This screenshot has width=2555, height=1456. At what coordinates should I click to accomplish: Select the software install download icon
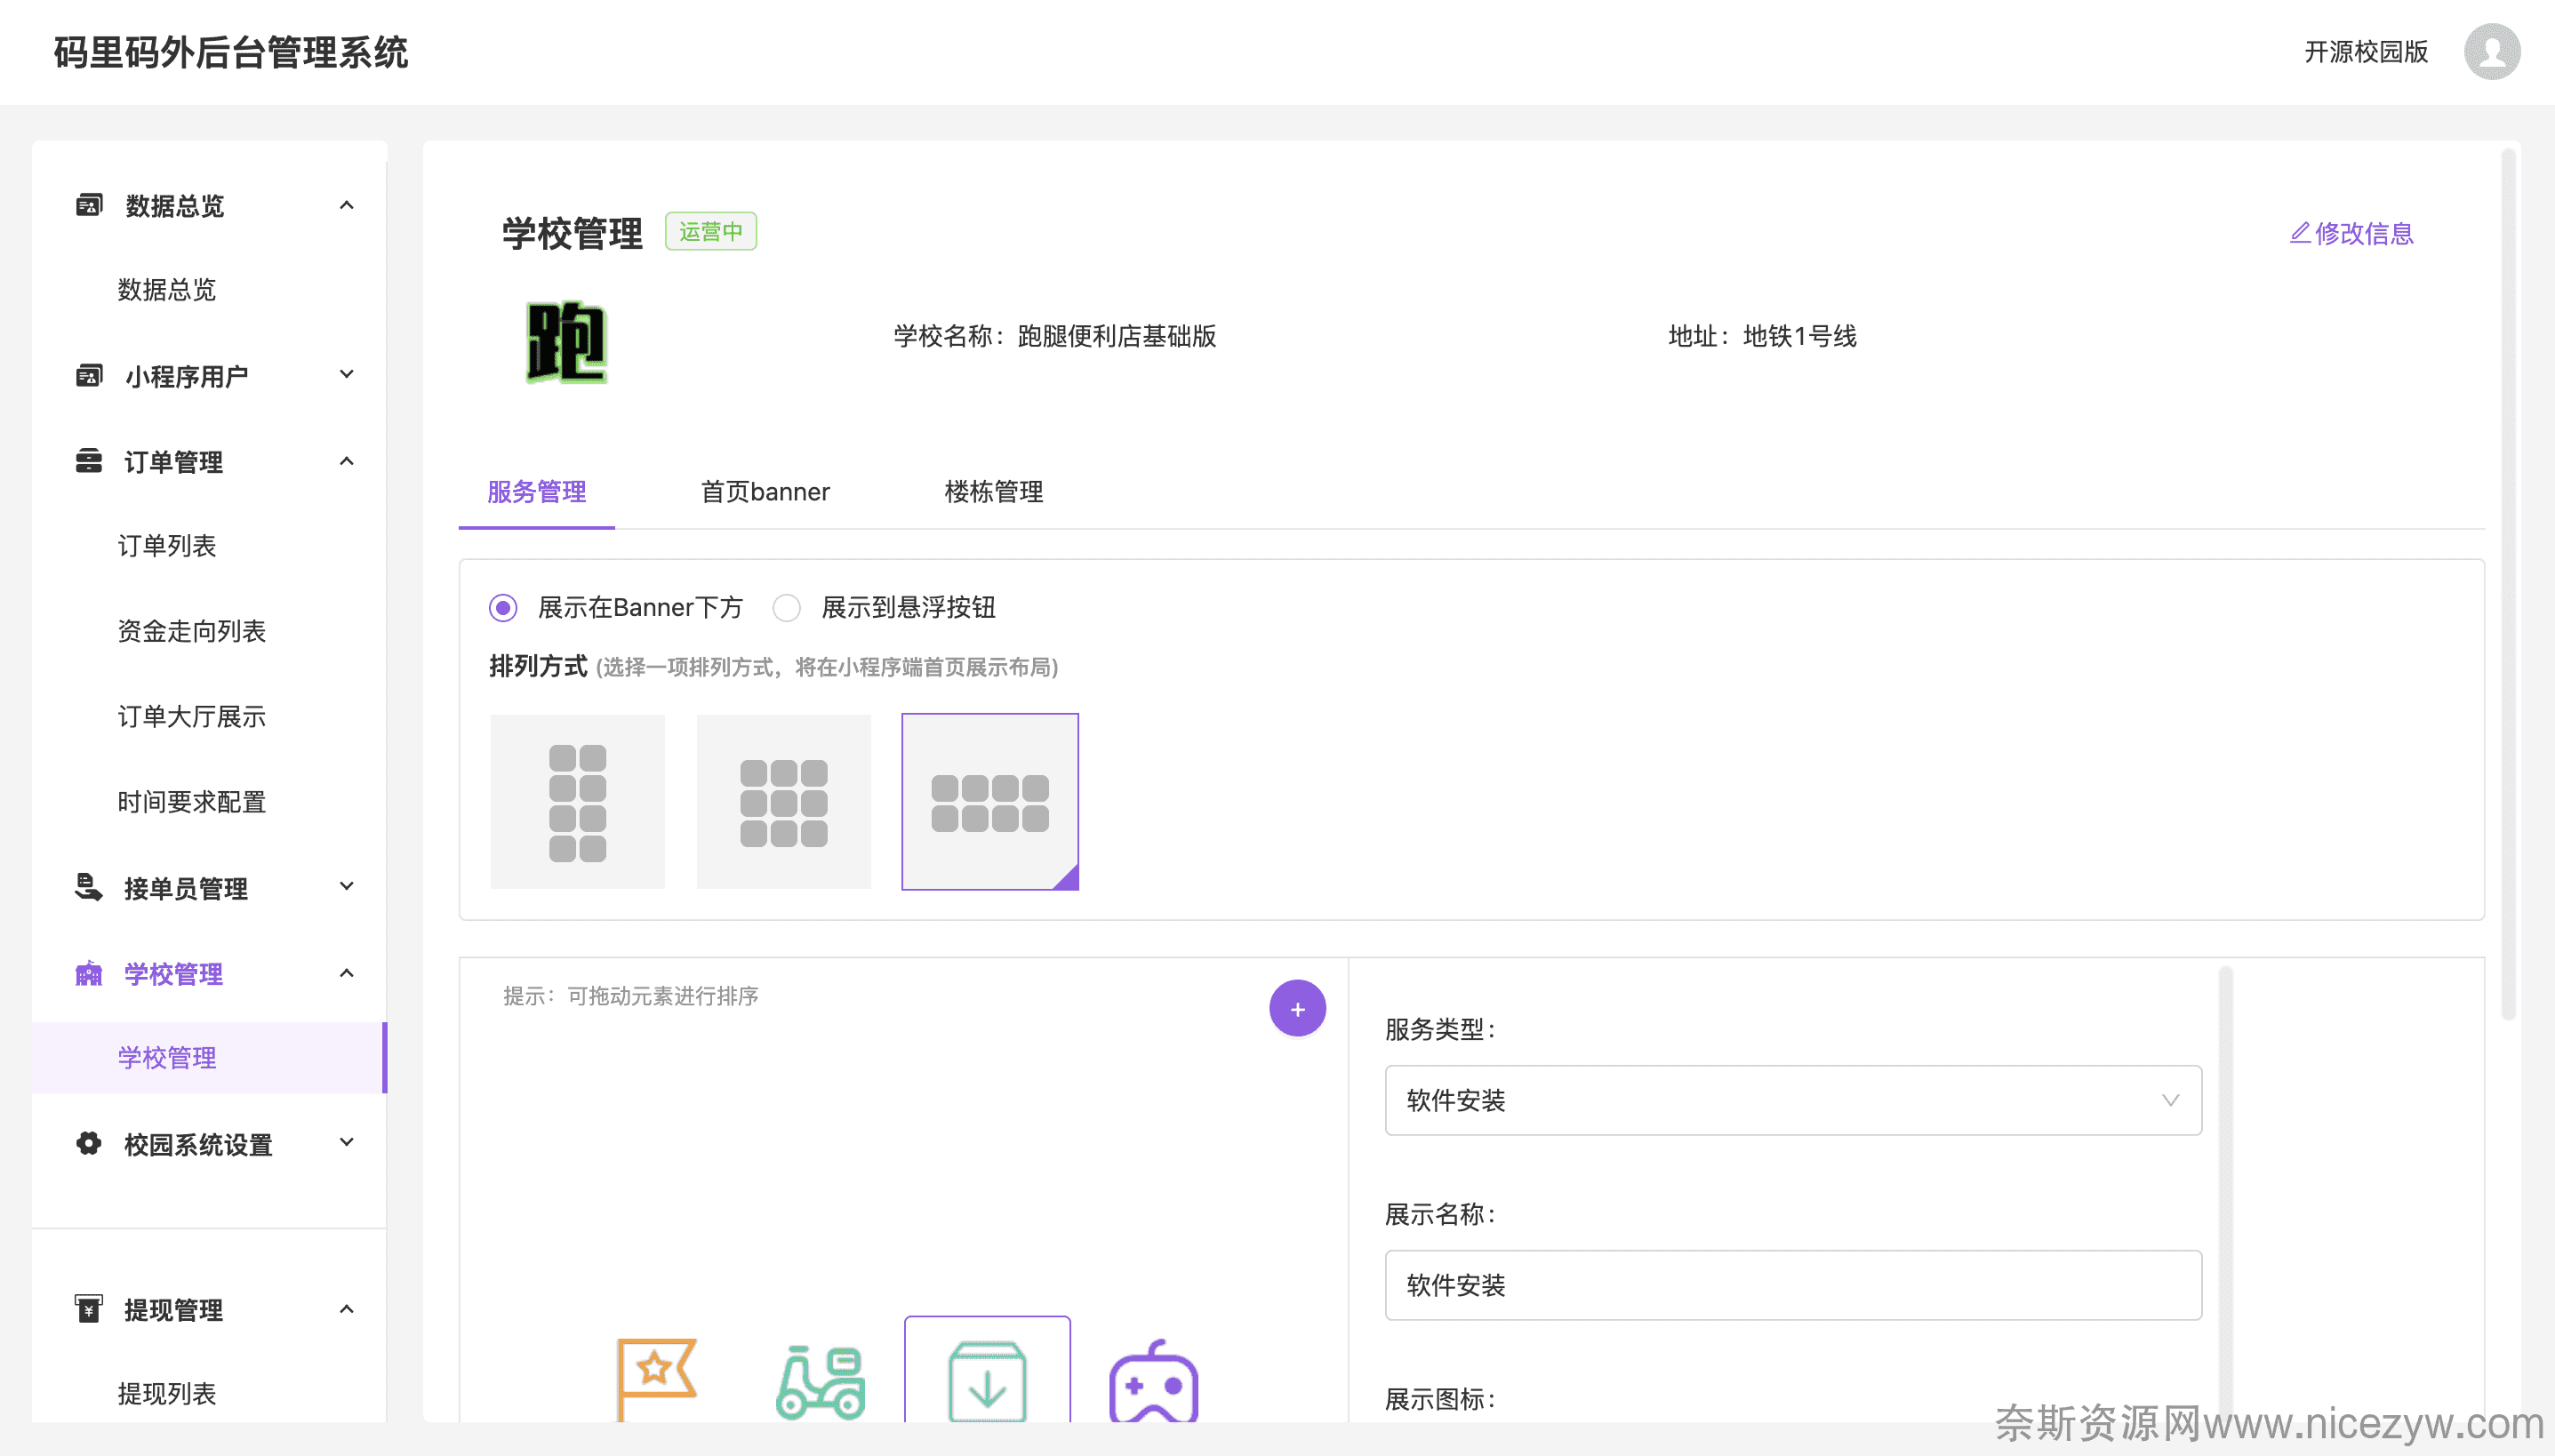[x=987, y=1380]
